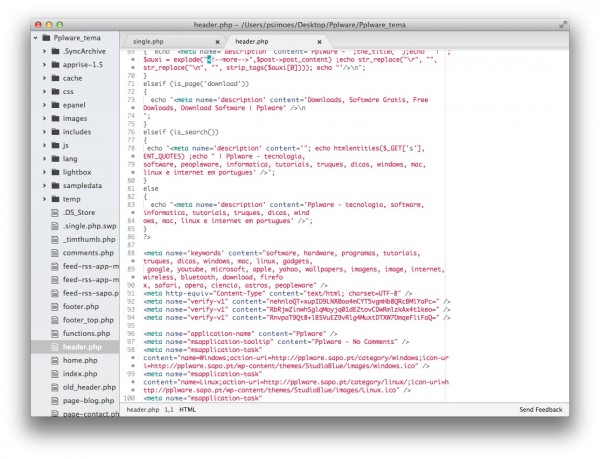The height and width of the screenshot is (459, 600).
Task: Expand the includes folder arrow
Action: pyautogui.click(x=44, y=132)
